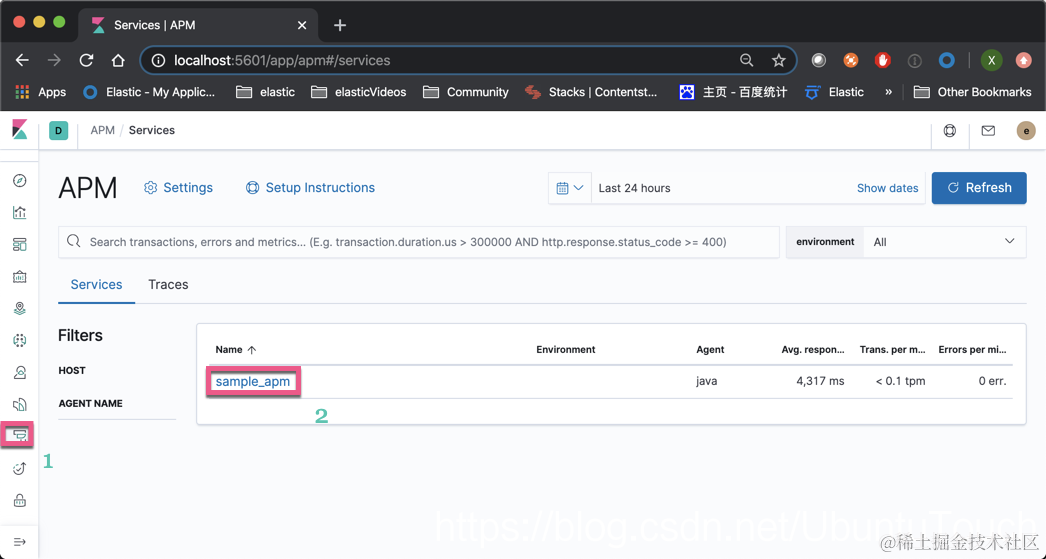Switch to the Traces tab
Screen dimensions: 1046x559
click(x=168, y=284)
